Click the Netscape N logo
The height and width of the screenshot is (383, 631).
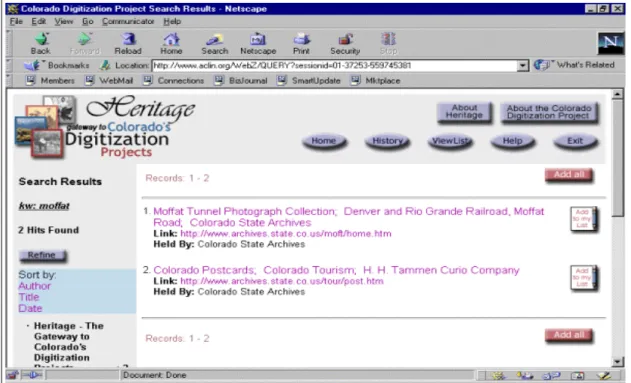coord(610,43)
